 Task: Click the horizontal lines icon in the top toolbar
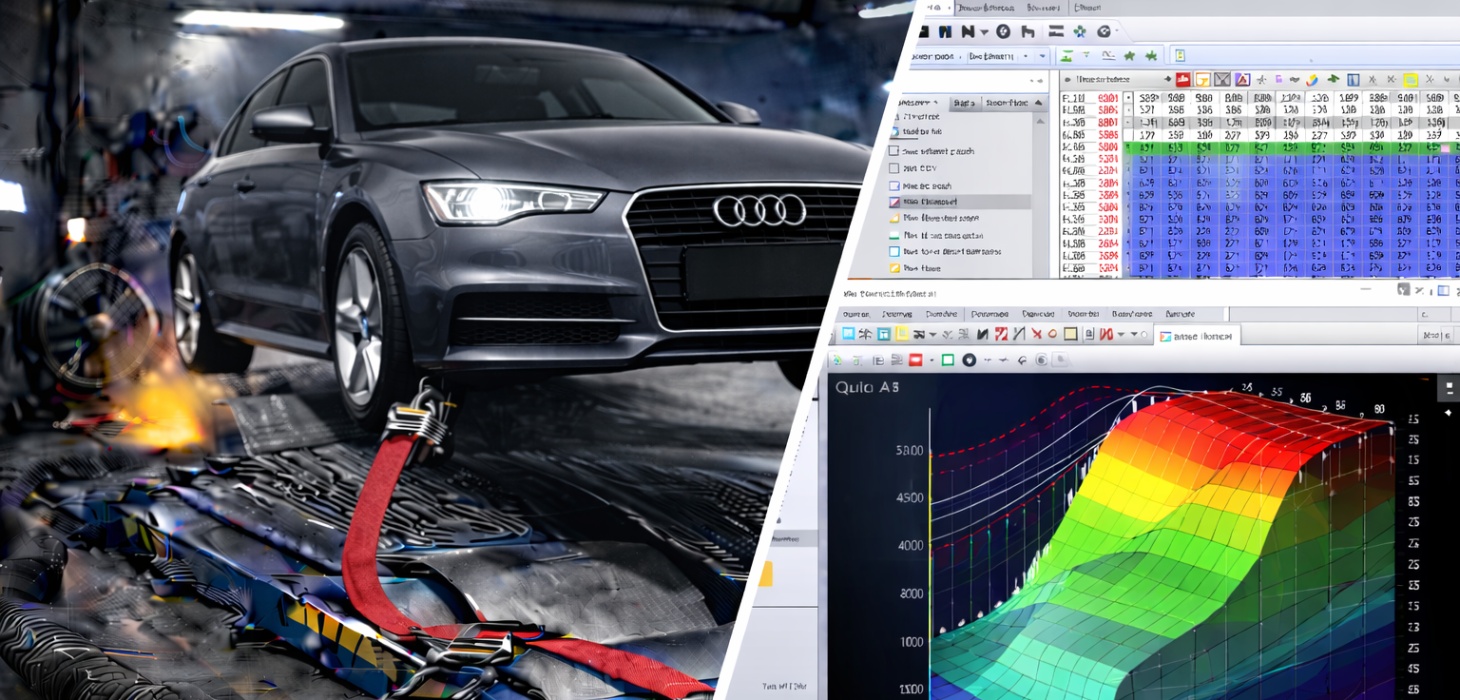point(1056,31)
